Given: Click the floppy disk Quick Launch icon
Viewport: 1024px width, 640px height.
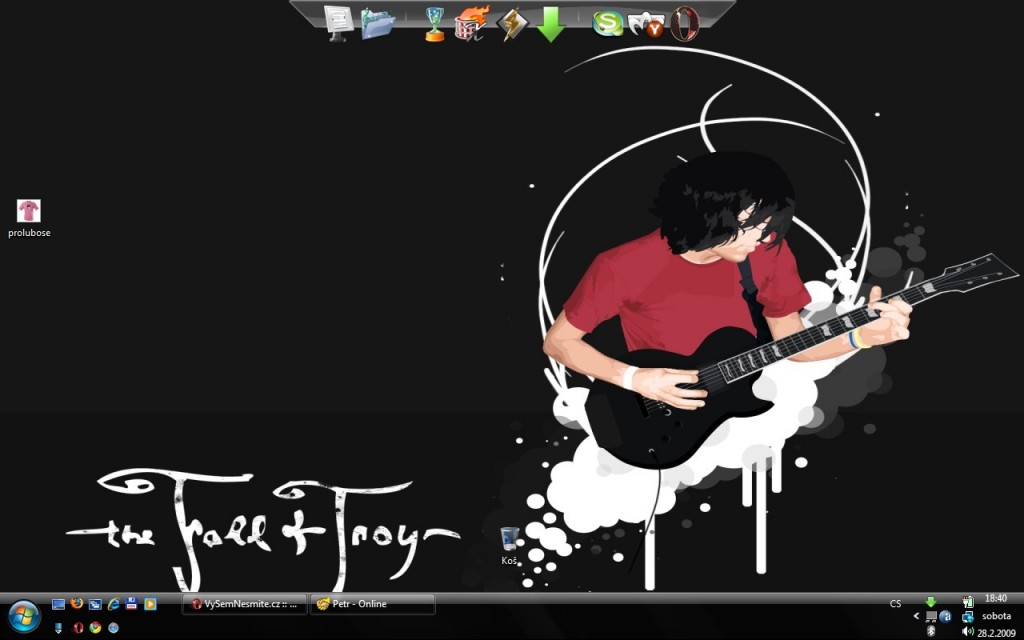Looking at the screenshot, I should coord(131,603).
